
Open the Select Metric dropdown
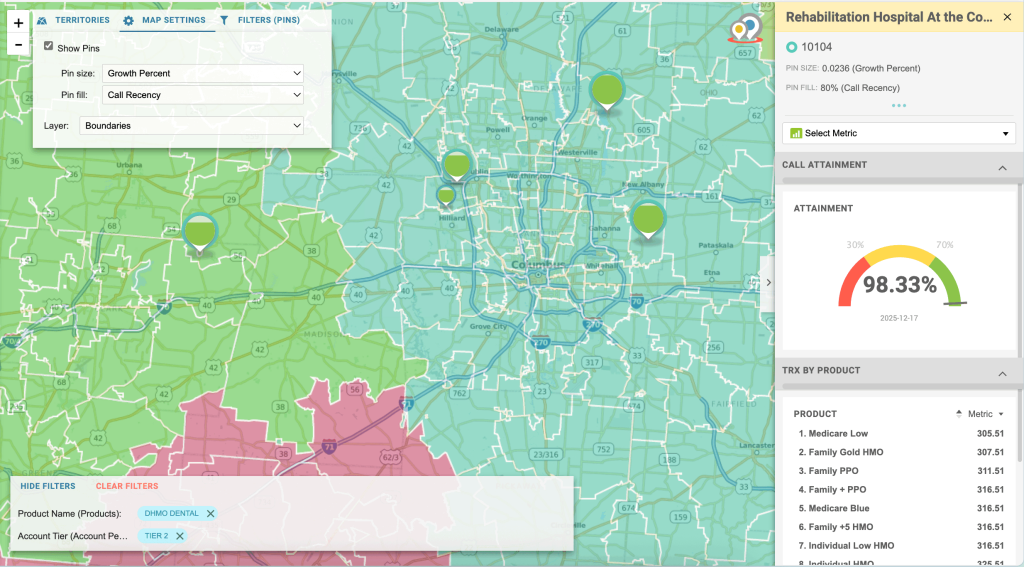(899, 133)
